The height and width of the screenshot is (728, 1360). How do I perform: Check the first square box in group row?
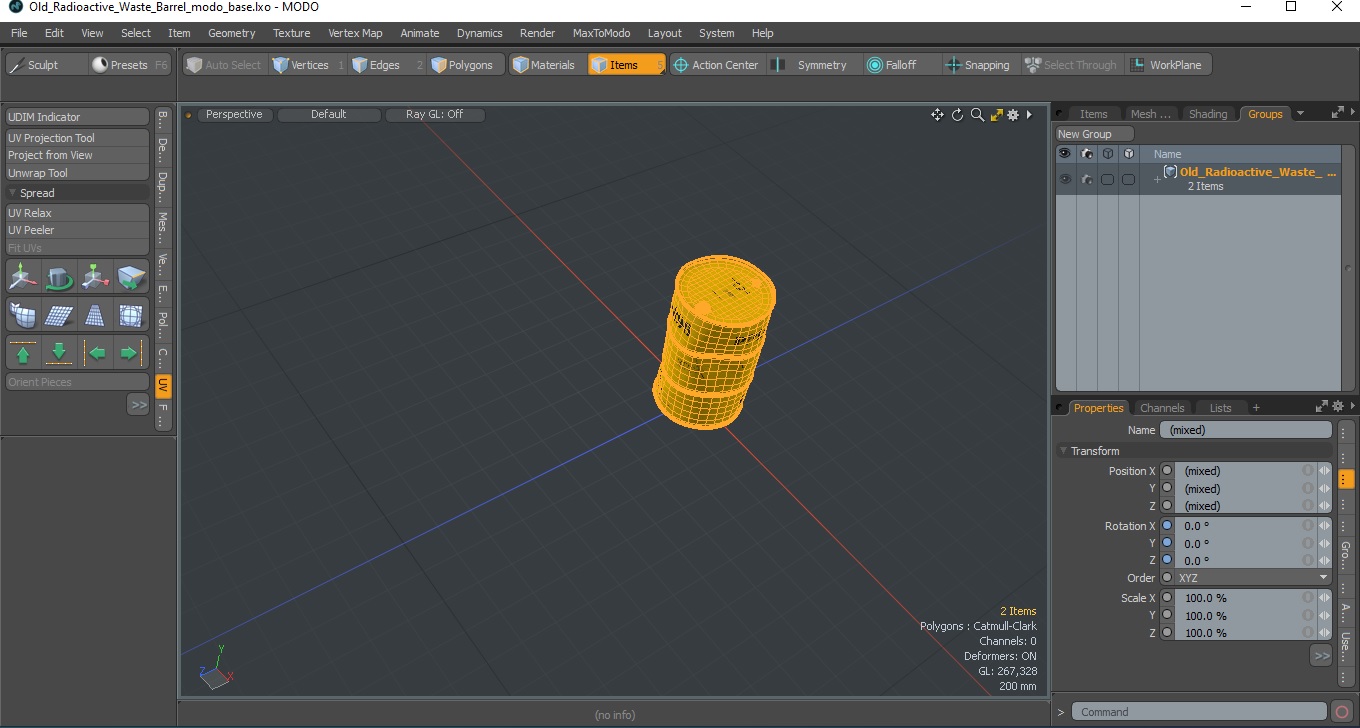click(1107, 179)
